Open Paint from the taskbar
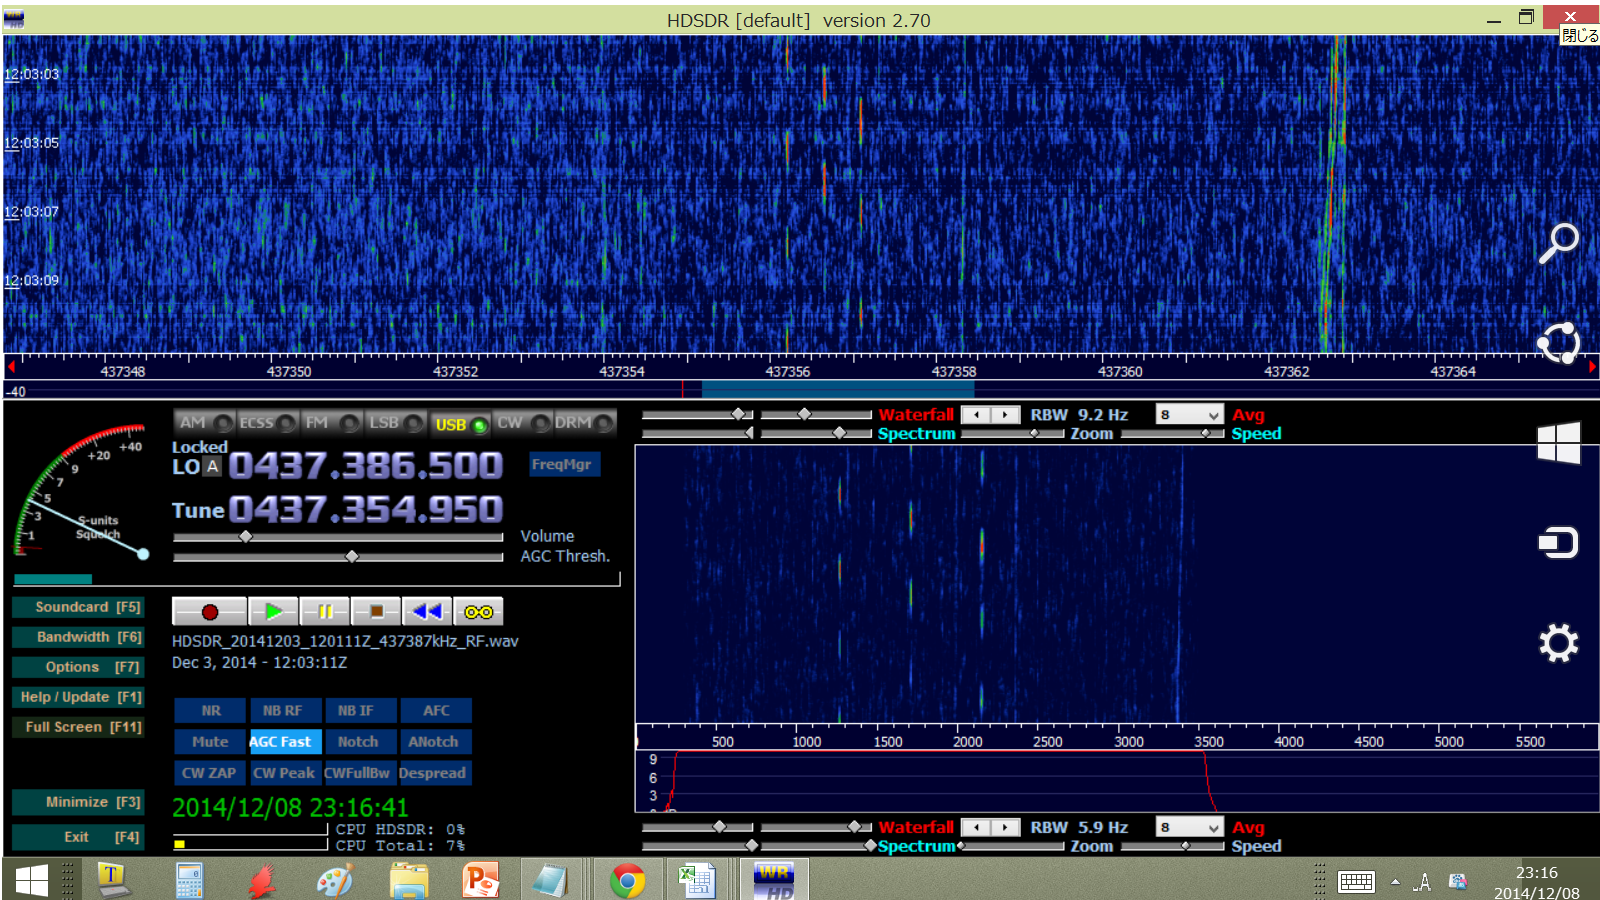 [x=335, y=881]
